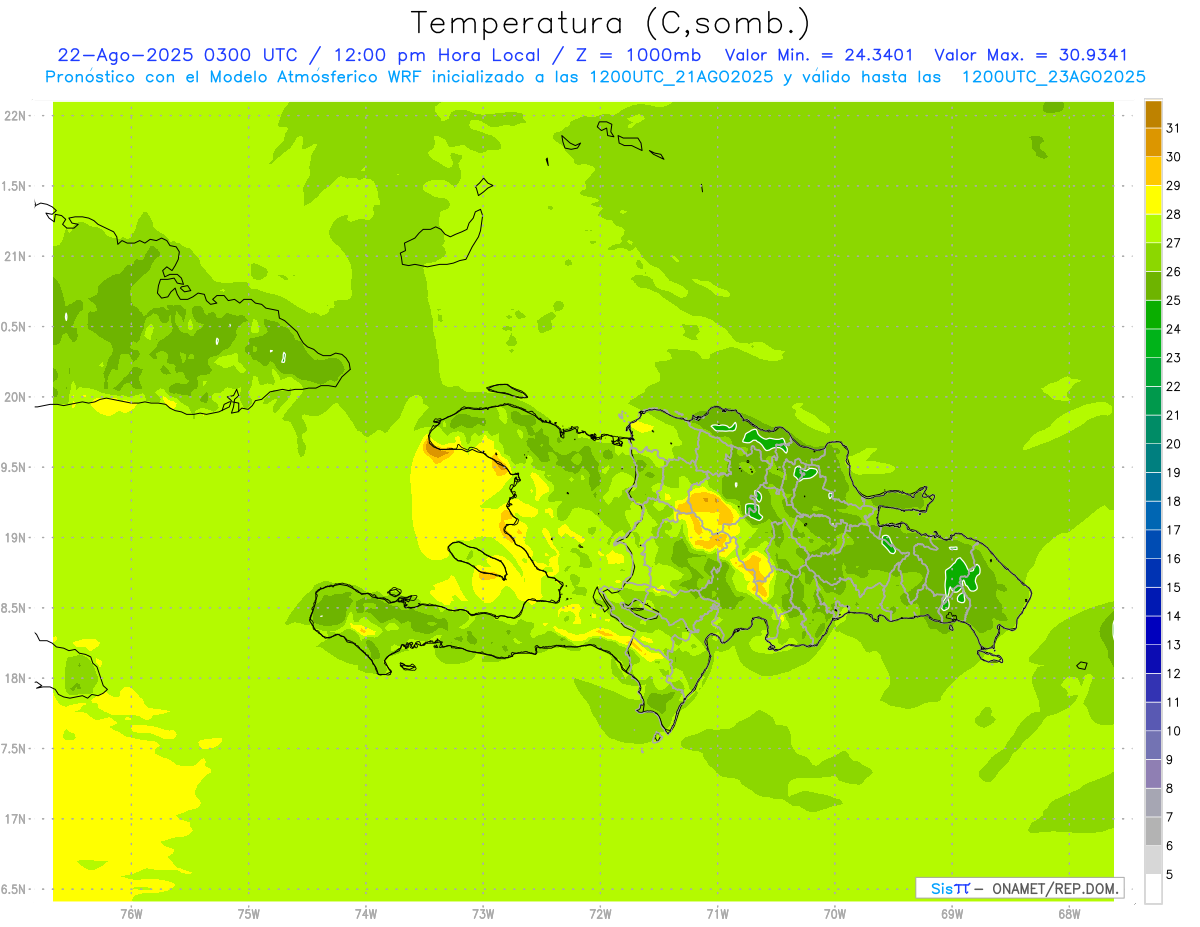1200x927 pixels.
Task: Click the legend value 16
Action: pyautogui.click(x=1174, y=559)
